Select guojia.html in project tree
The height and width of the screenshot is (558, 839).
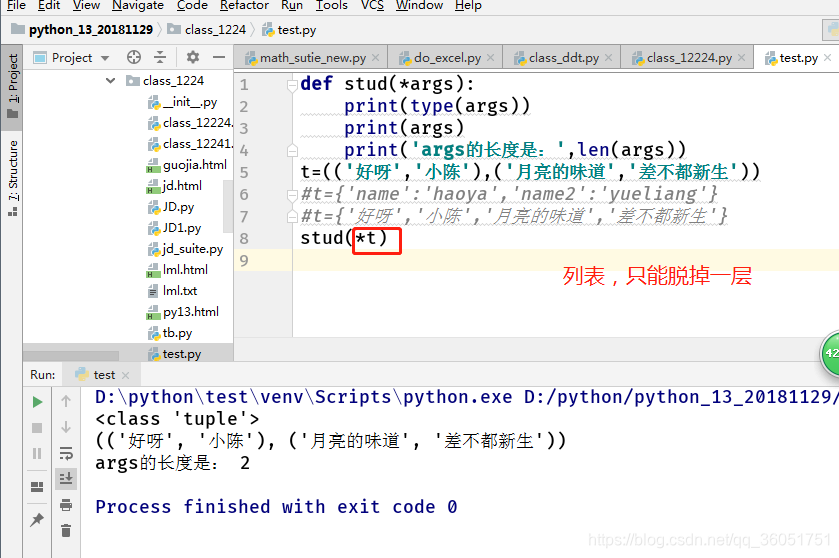pyautogui.click(x=187, y=165)
